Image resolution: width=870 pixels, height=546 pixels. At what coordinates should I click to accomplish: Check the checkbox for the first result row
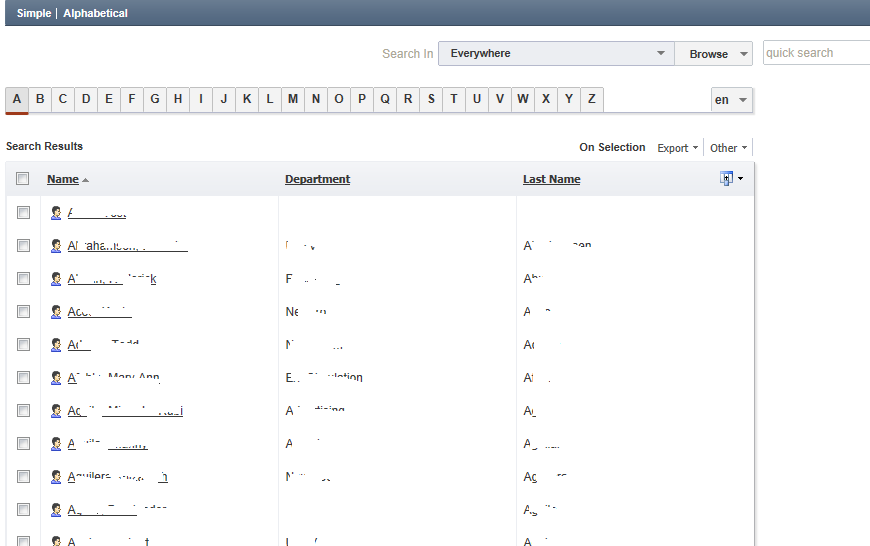23,213
